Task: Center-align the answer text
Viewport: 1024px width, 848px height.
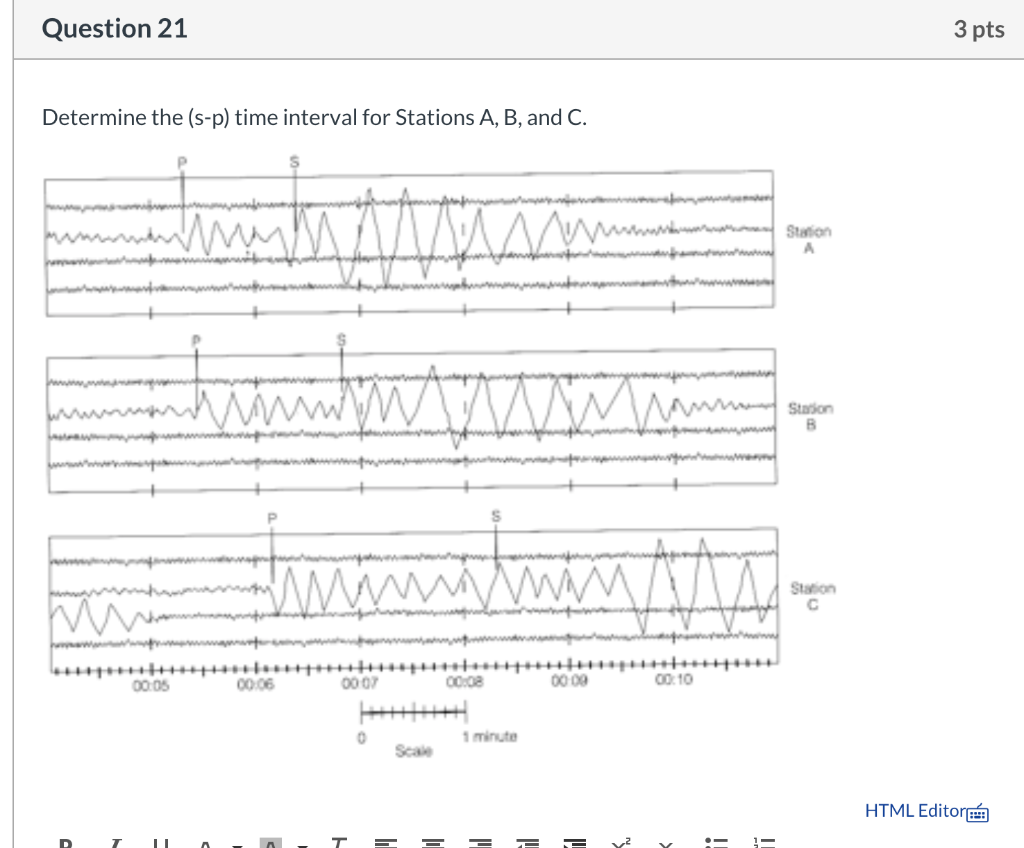Action: coord(433,845)
